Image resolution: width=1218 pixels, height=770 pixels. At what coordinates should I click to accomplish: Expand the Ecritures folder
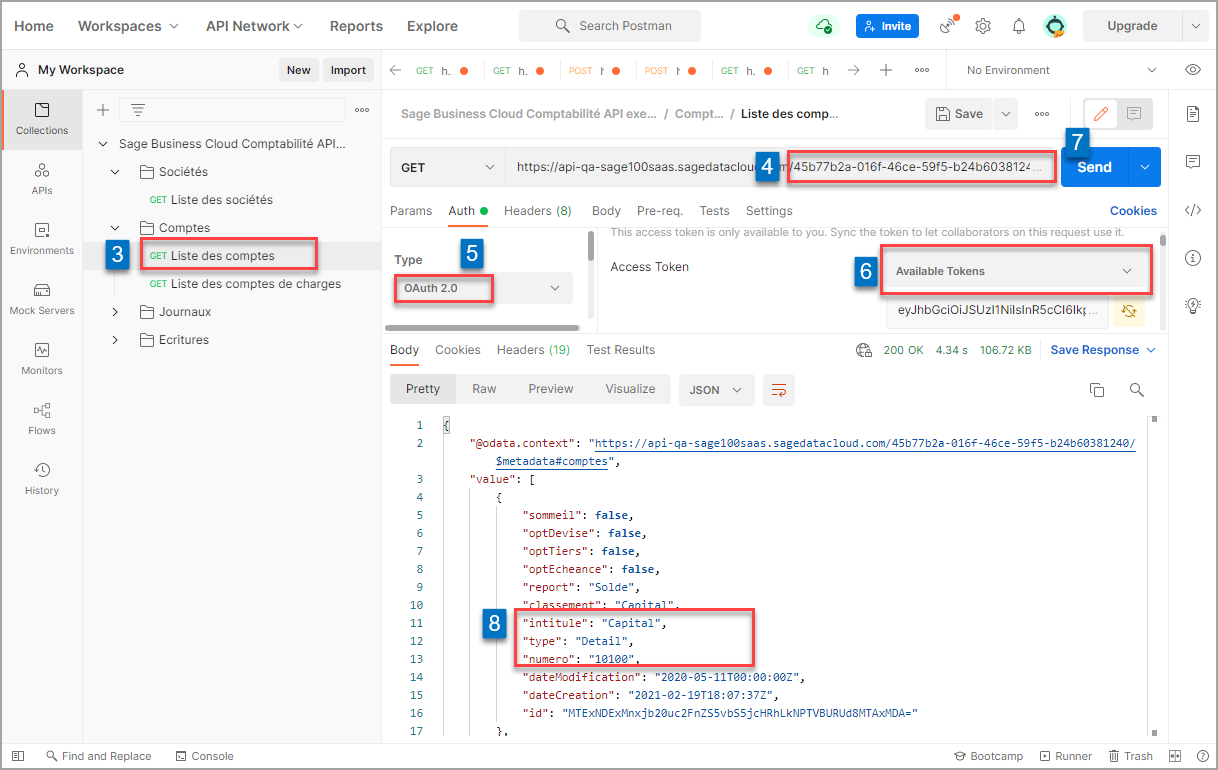point(115,340)
